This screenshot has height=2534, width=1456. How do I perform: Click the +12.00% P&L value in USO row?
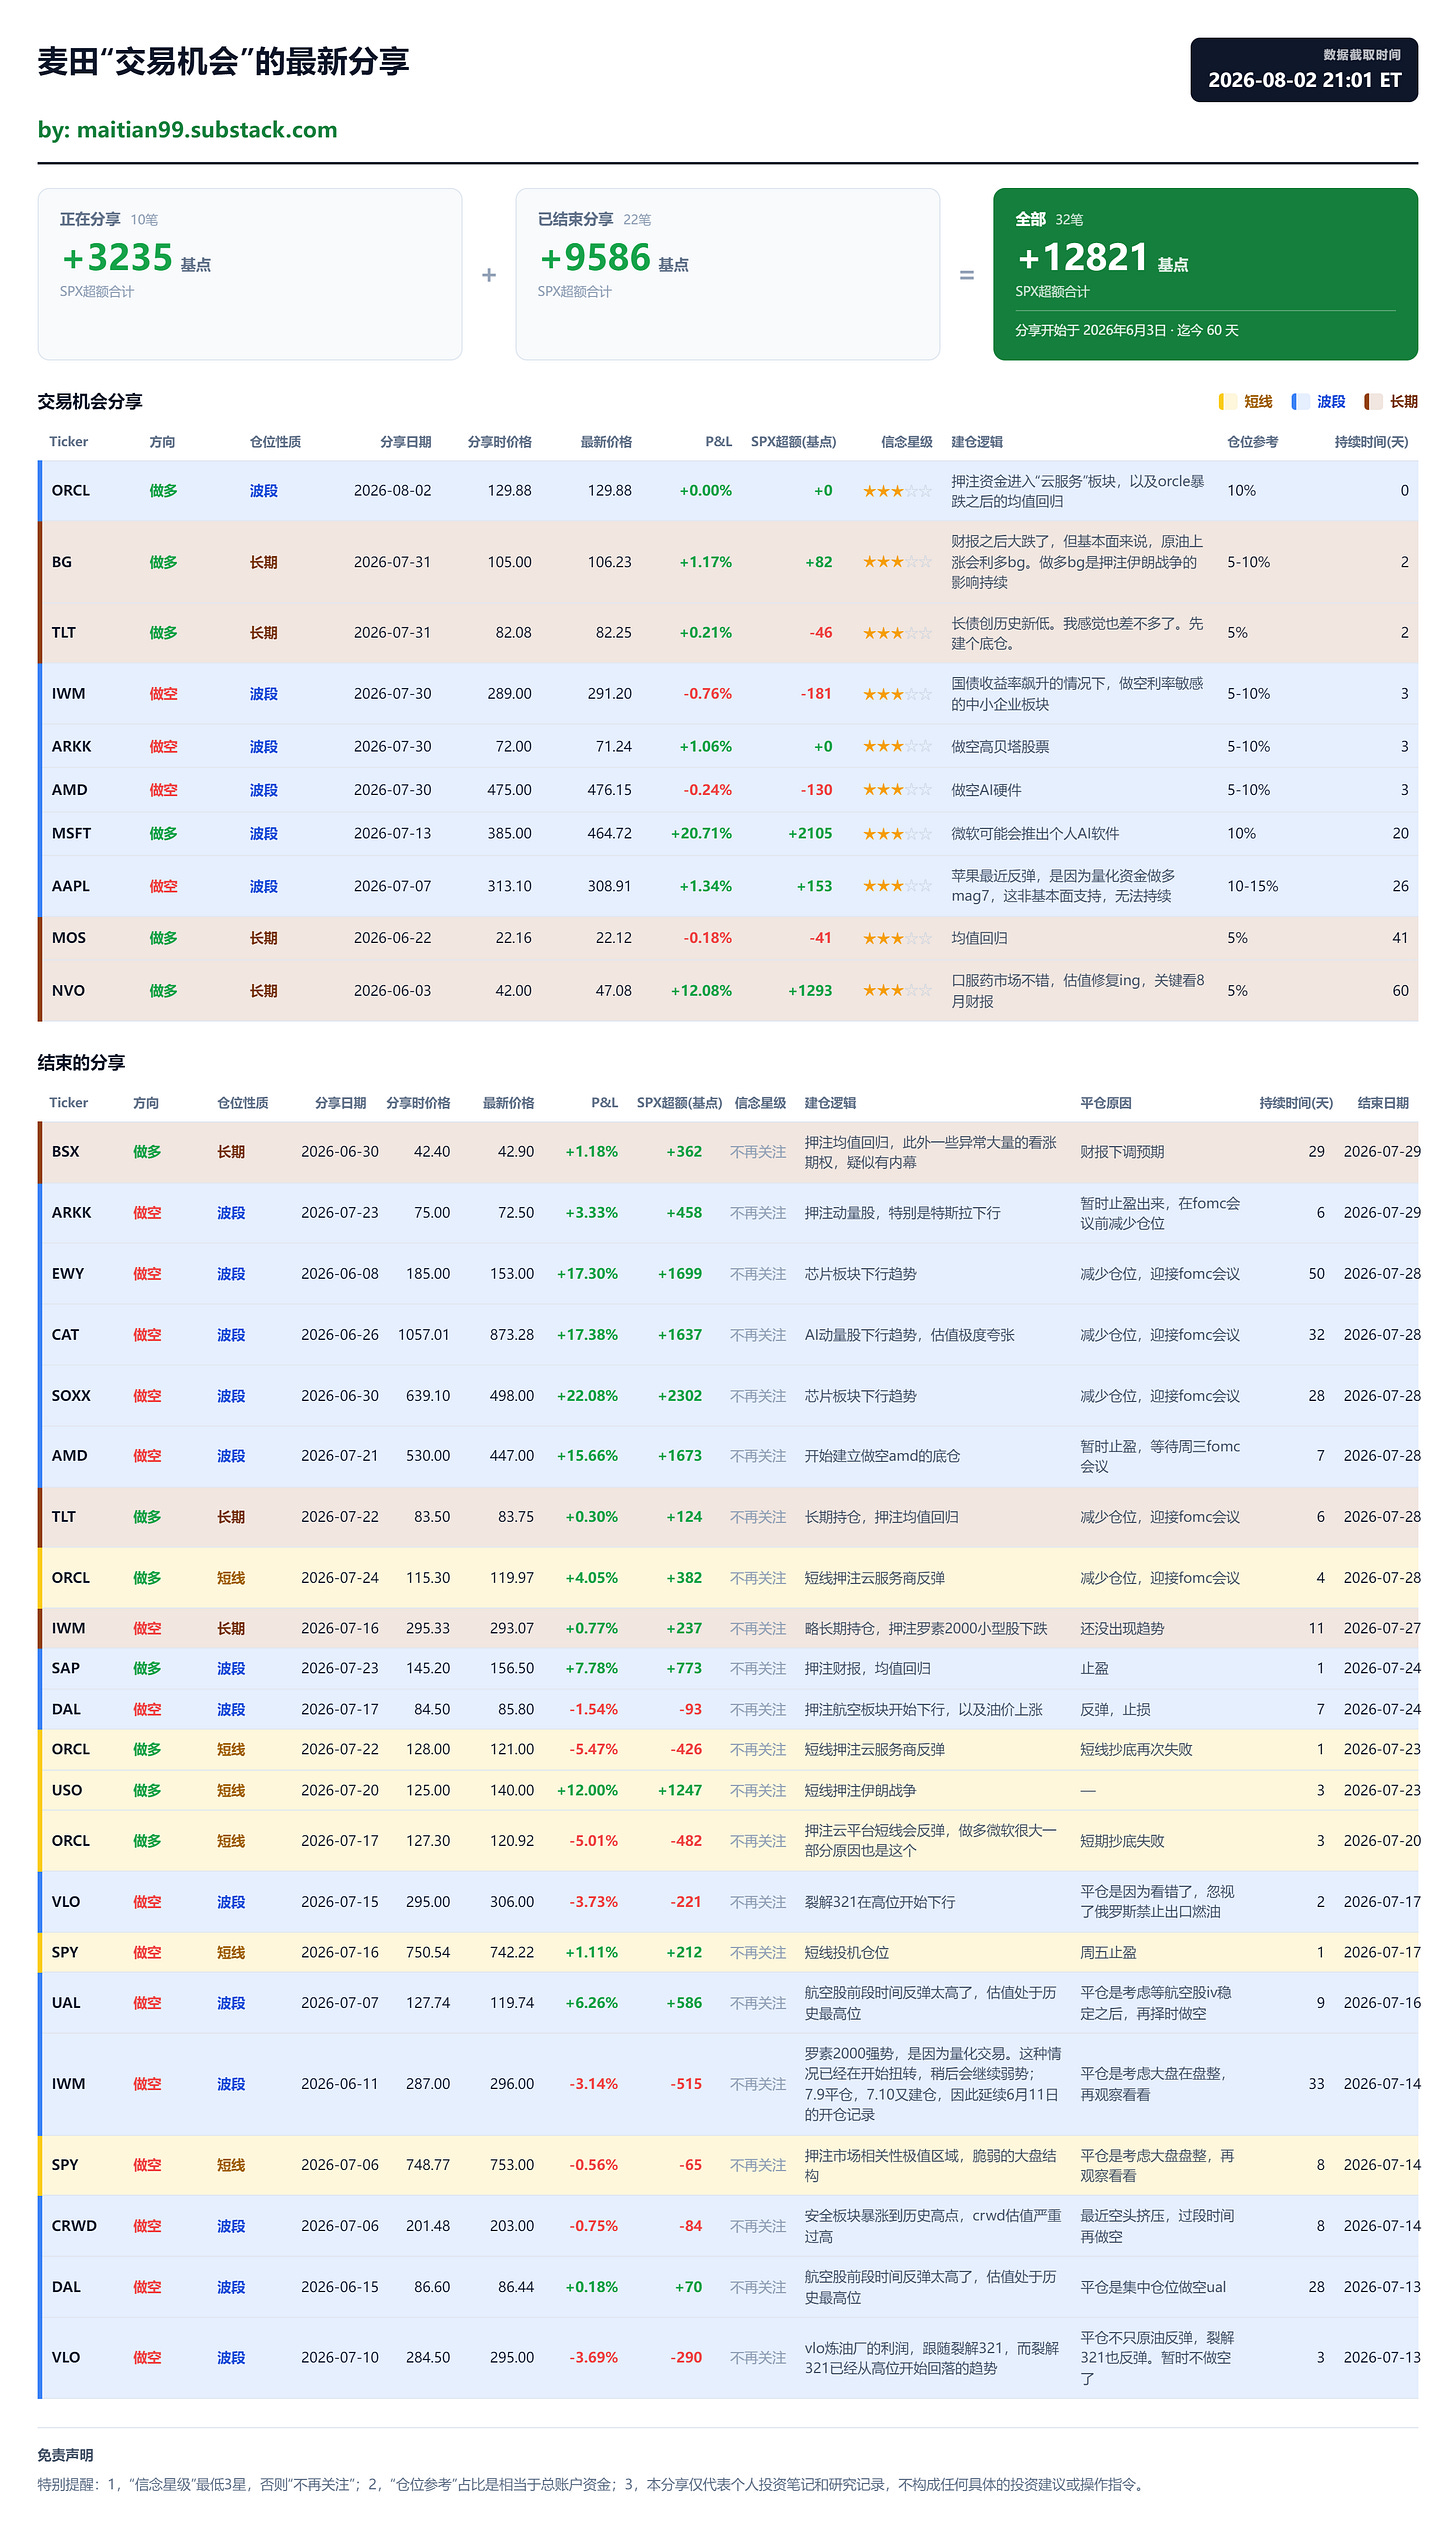pos(587,1790)
